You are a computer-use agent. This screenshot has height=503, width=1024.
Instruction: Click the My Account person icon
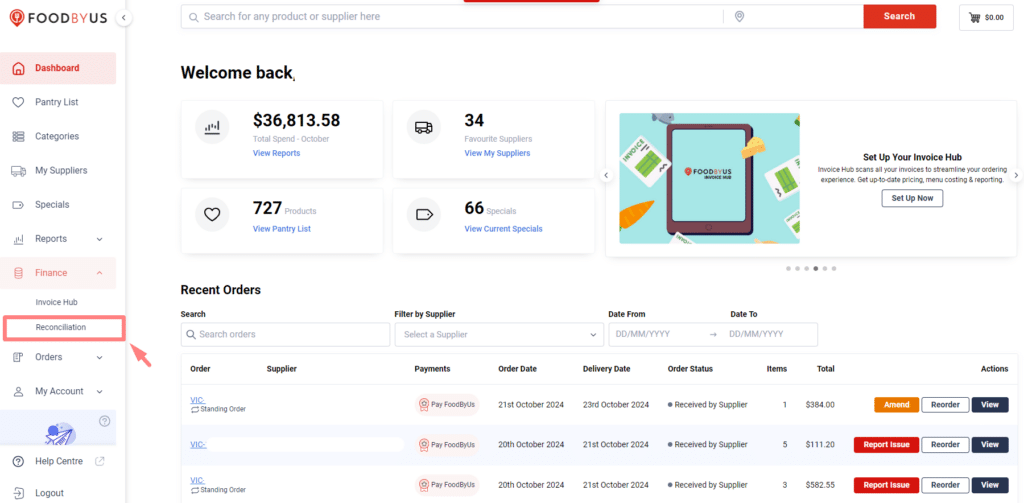coord(18,391)
